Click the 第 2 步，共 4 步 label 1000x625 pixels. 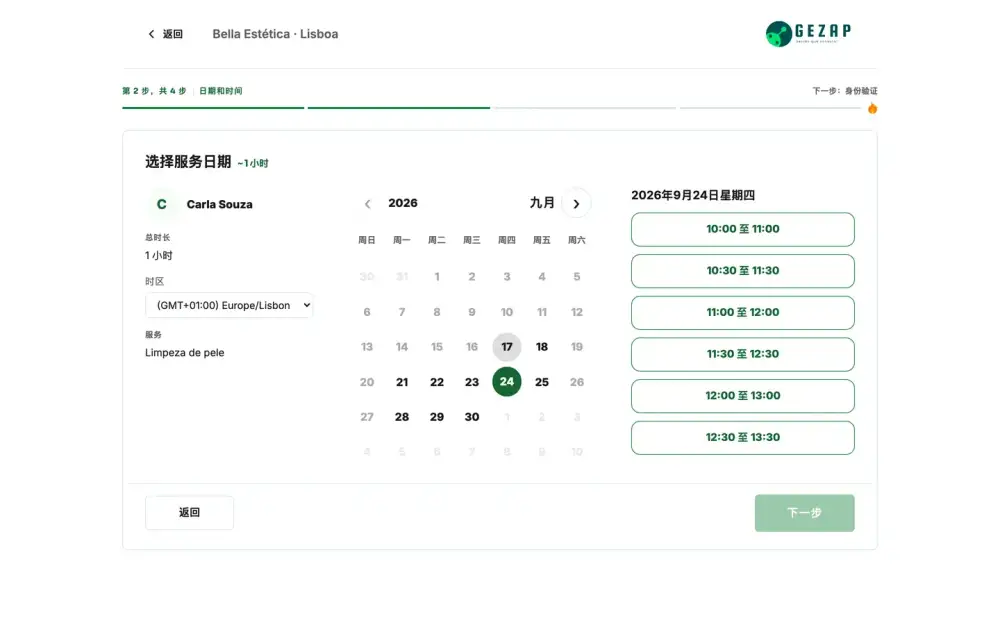click(154, 91)
